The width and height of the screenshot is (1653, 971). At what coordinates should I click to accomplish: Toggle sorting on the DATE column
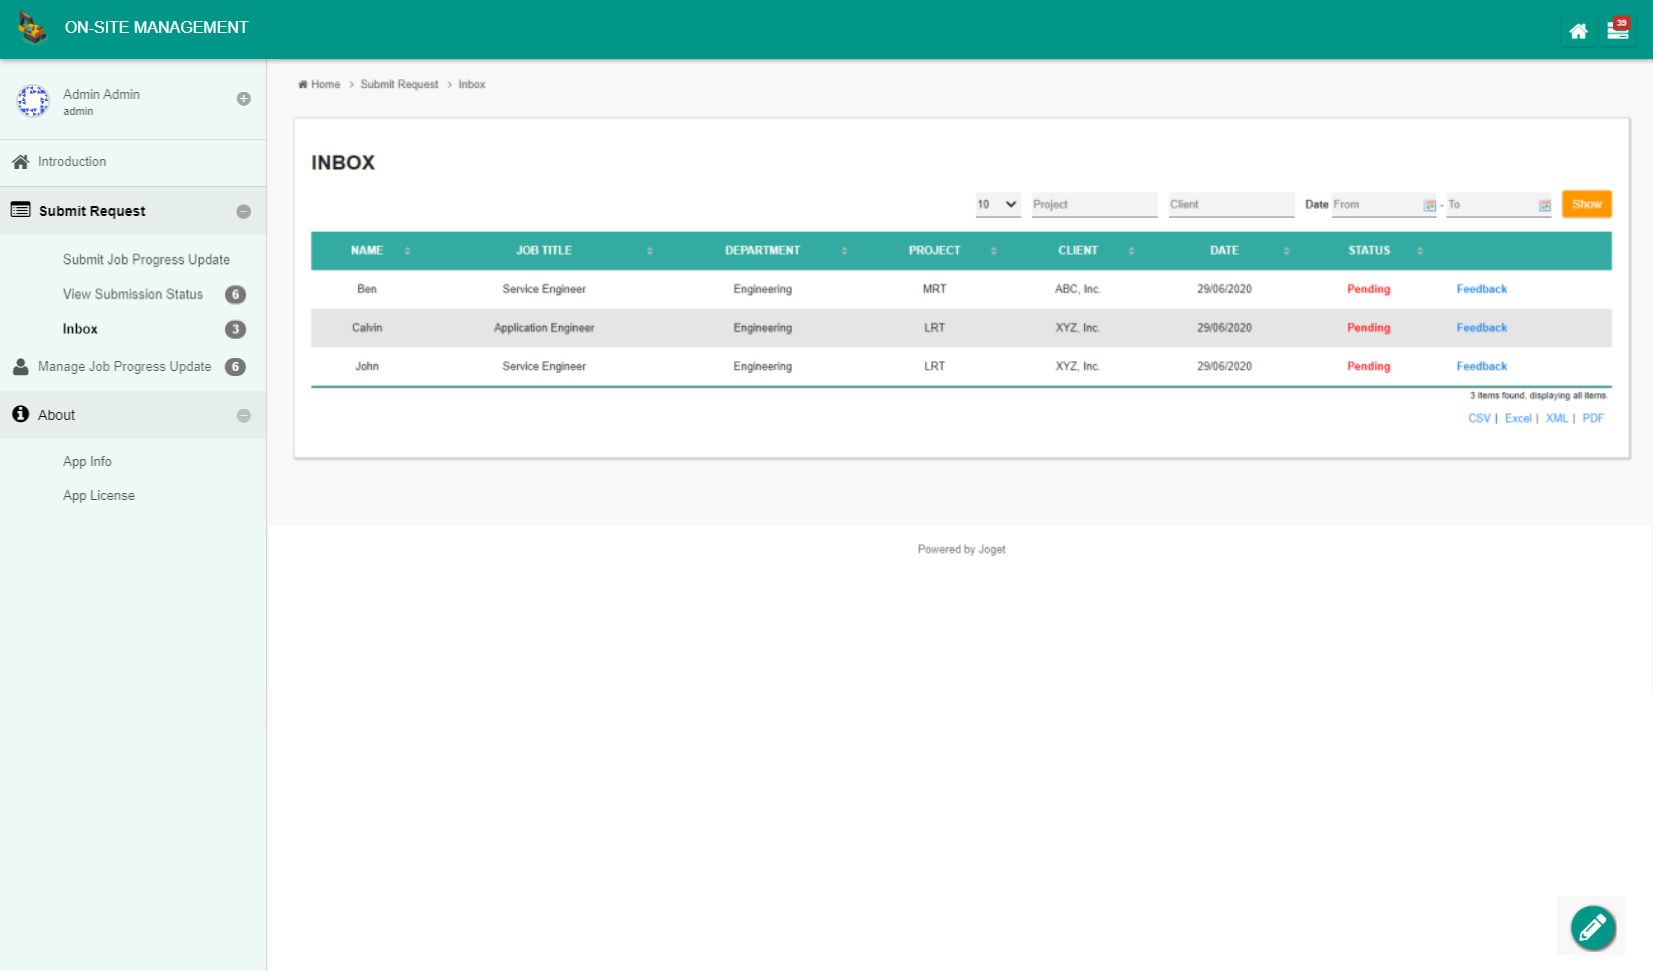[1287, 250]
